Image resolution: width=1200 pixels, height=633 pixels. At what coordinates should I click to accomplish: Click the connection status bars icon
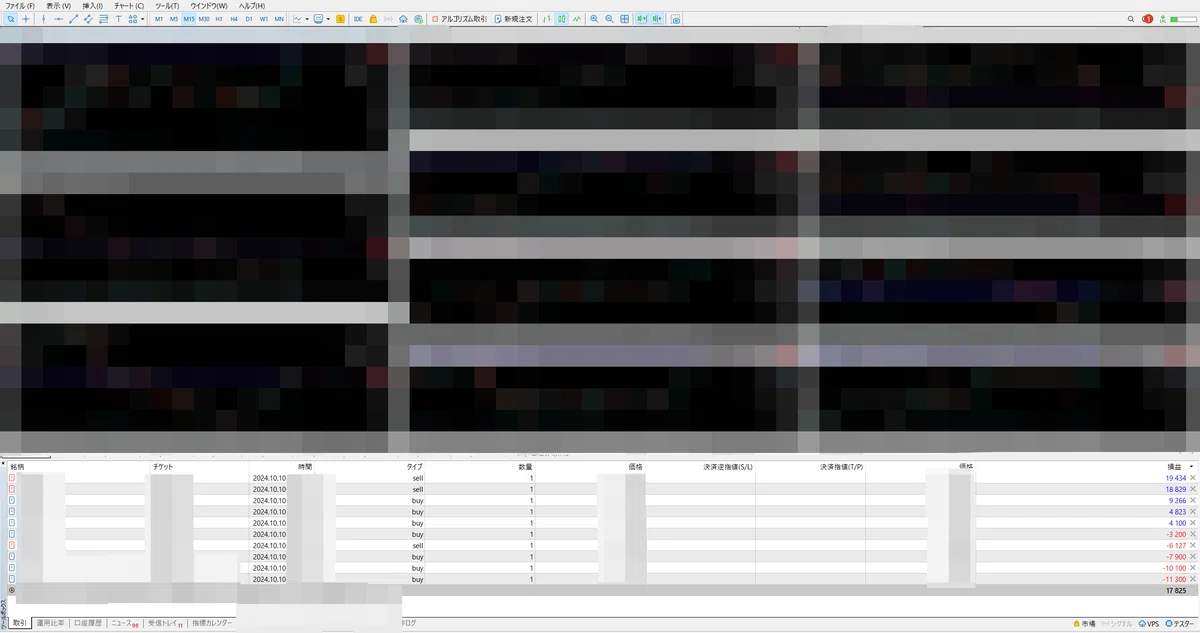1184,19
